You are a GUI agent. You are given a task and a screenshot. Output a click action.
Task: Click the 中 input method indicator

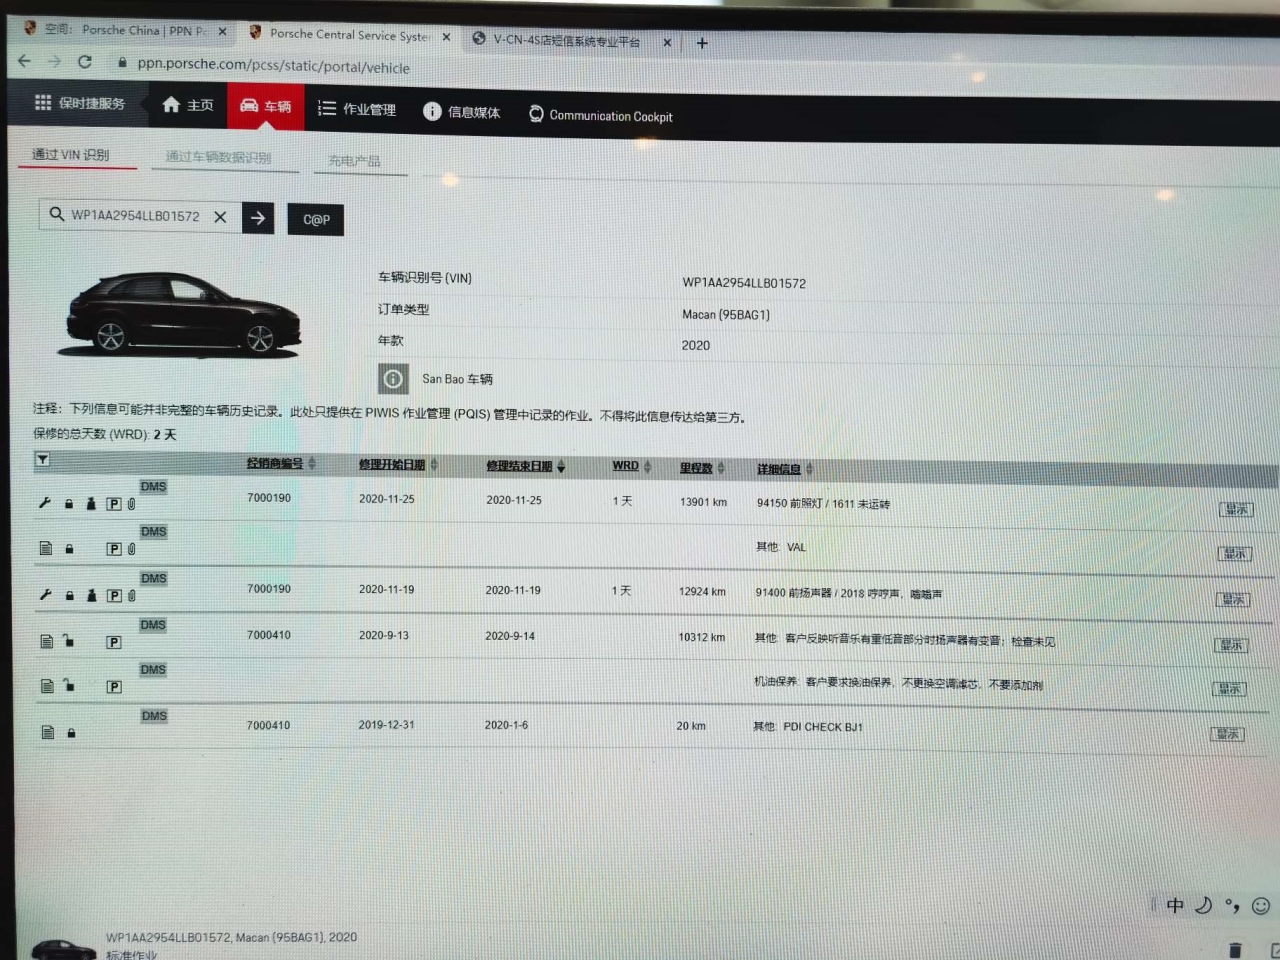click(1175, 905)
